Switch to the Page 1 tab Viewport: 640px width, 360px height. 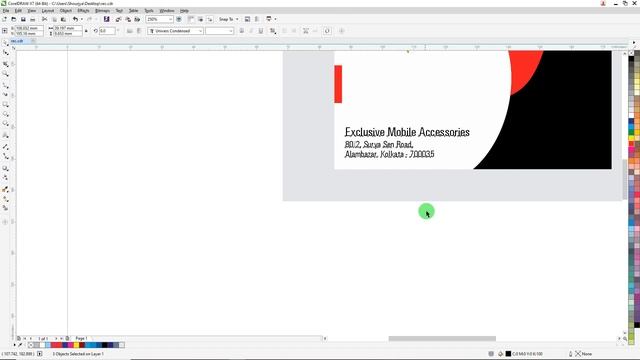[x=81, y=338]
